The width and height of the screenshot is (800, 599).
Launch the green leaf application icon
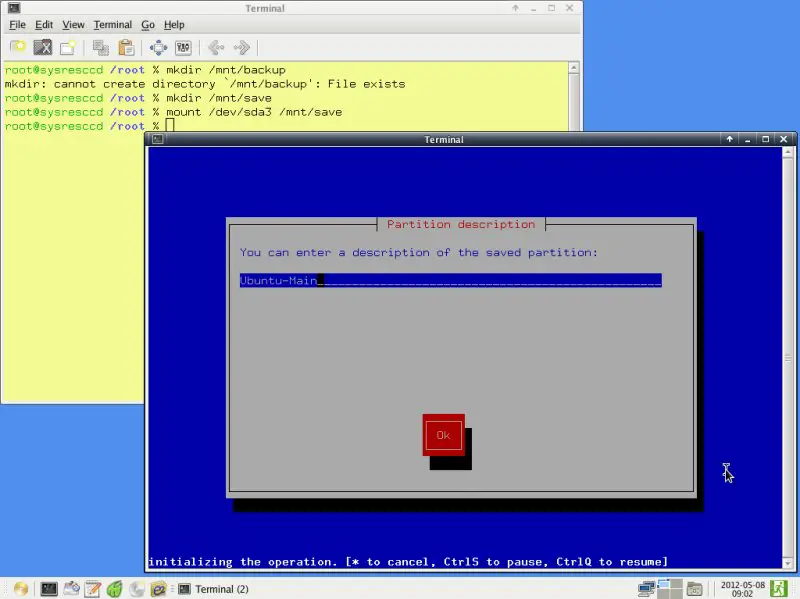point(115,589)
